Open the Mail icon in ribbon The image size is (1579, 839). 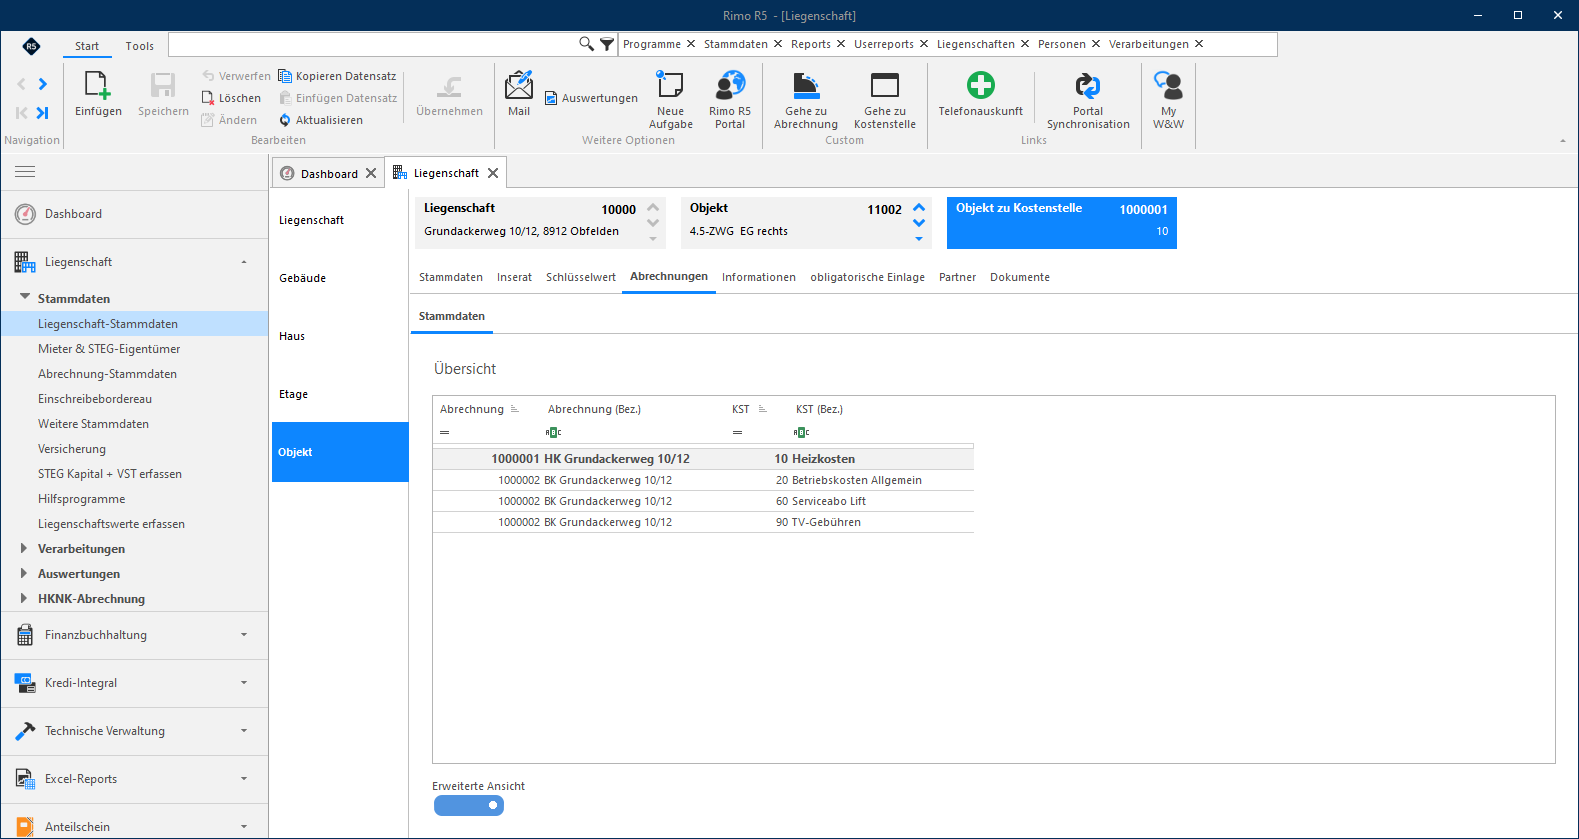[x=519, y=86]
